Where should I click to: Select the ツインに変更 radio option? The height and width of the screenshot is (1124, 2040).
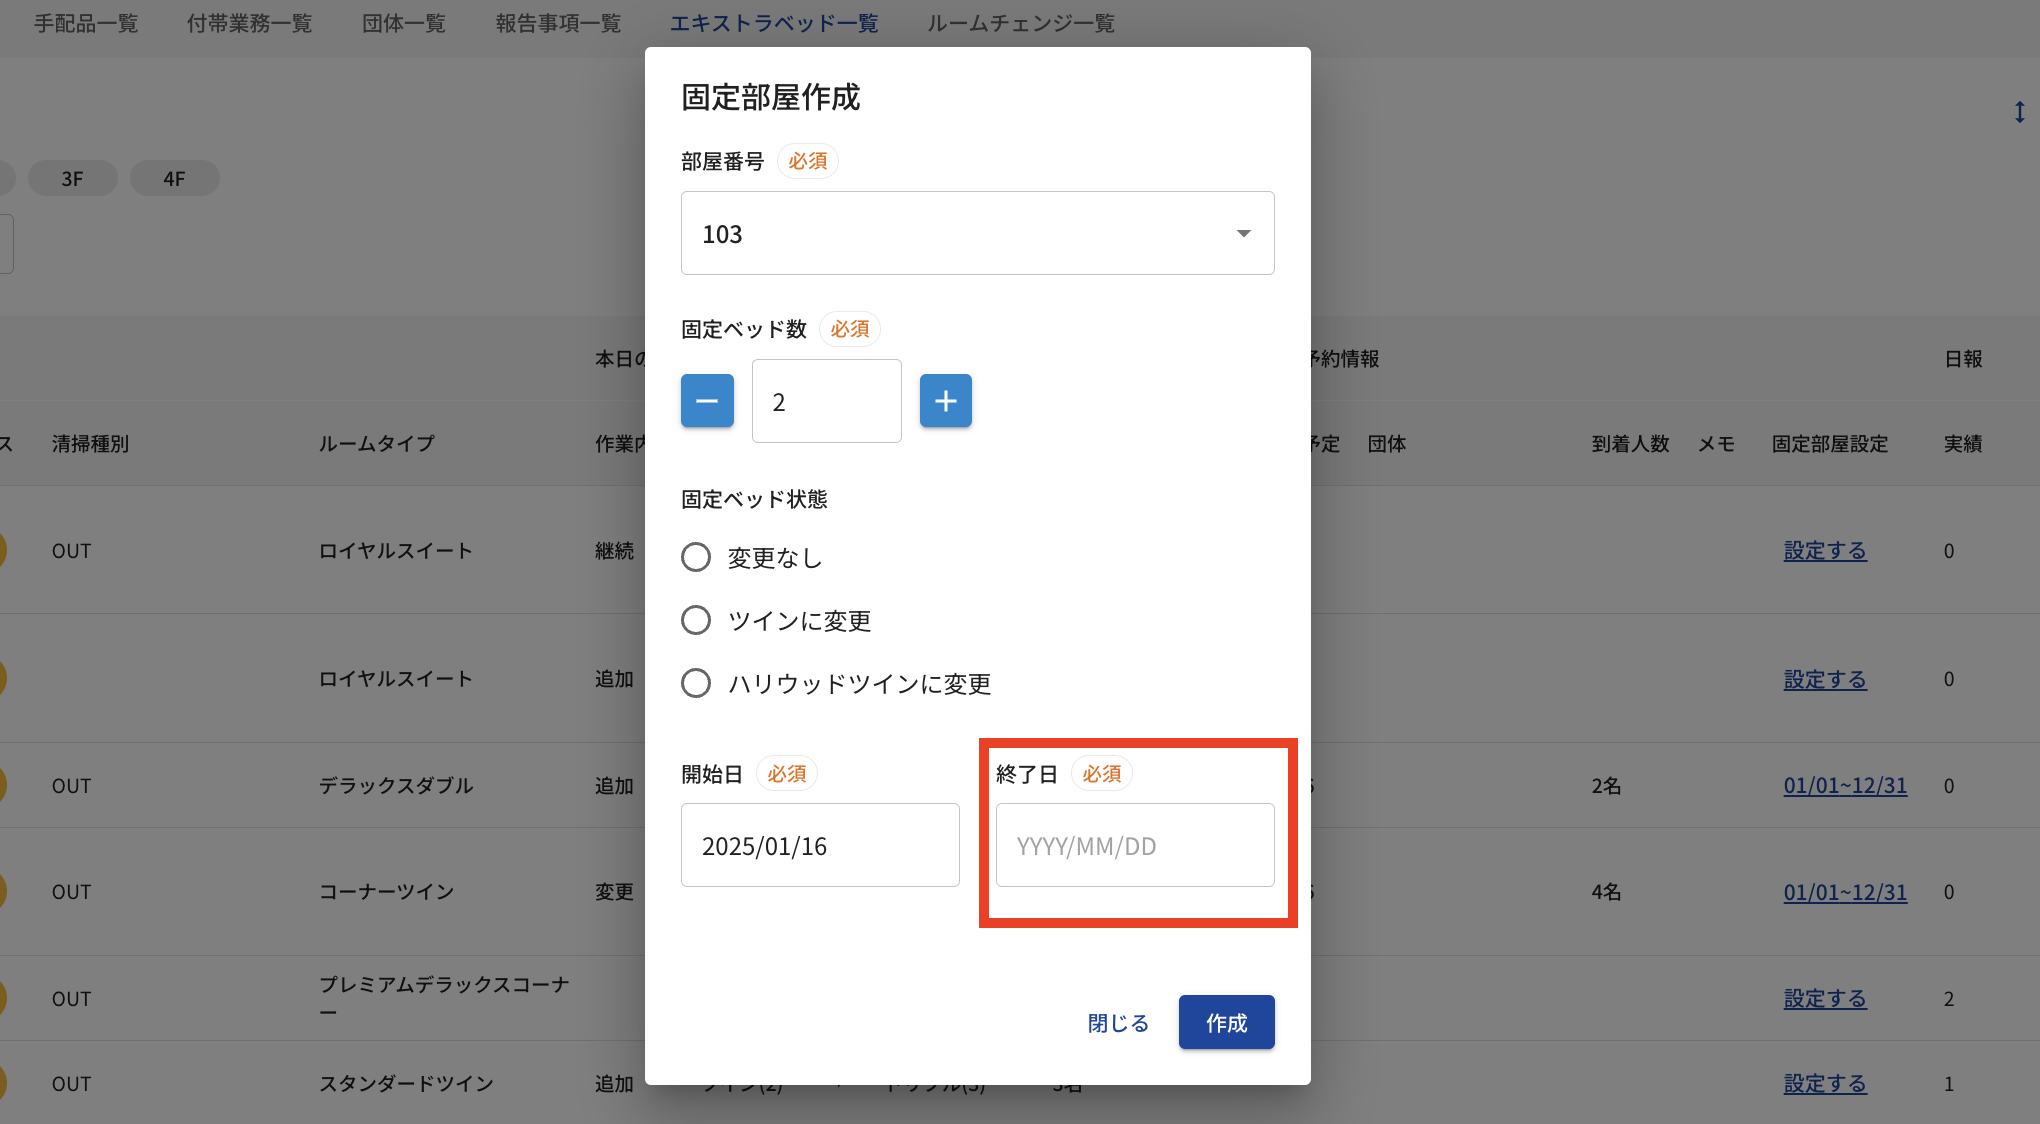point(696,620)
